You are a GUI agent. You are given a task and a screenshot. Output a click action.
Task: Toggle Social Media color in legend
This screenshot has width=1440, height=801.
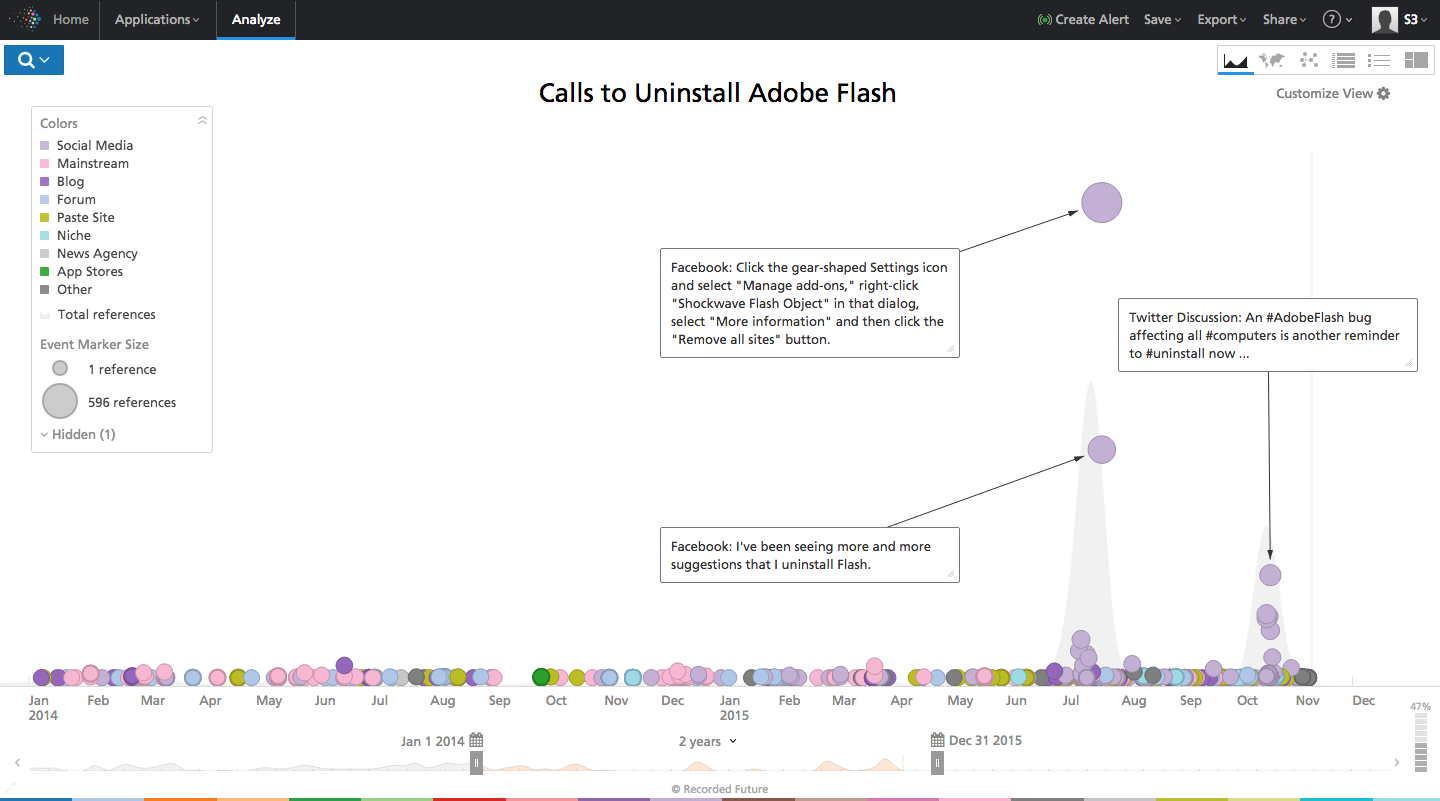94,146
